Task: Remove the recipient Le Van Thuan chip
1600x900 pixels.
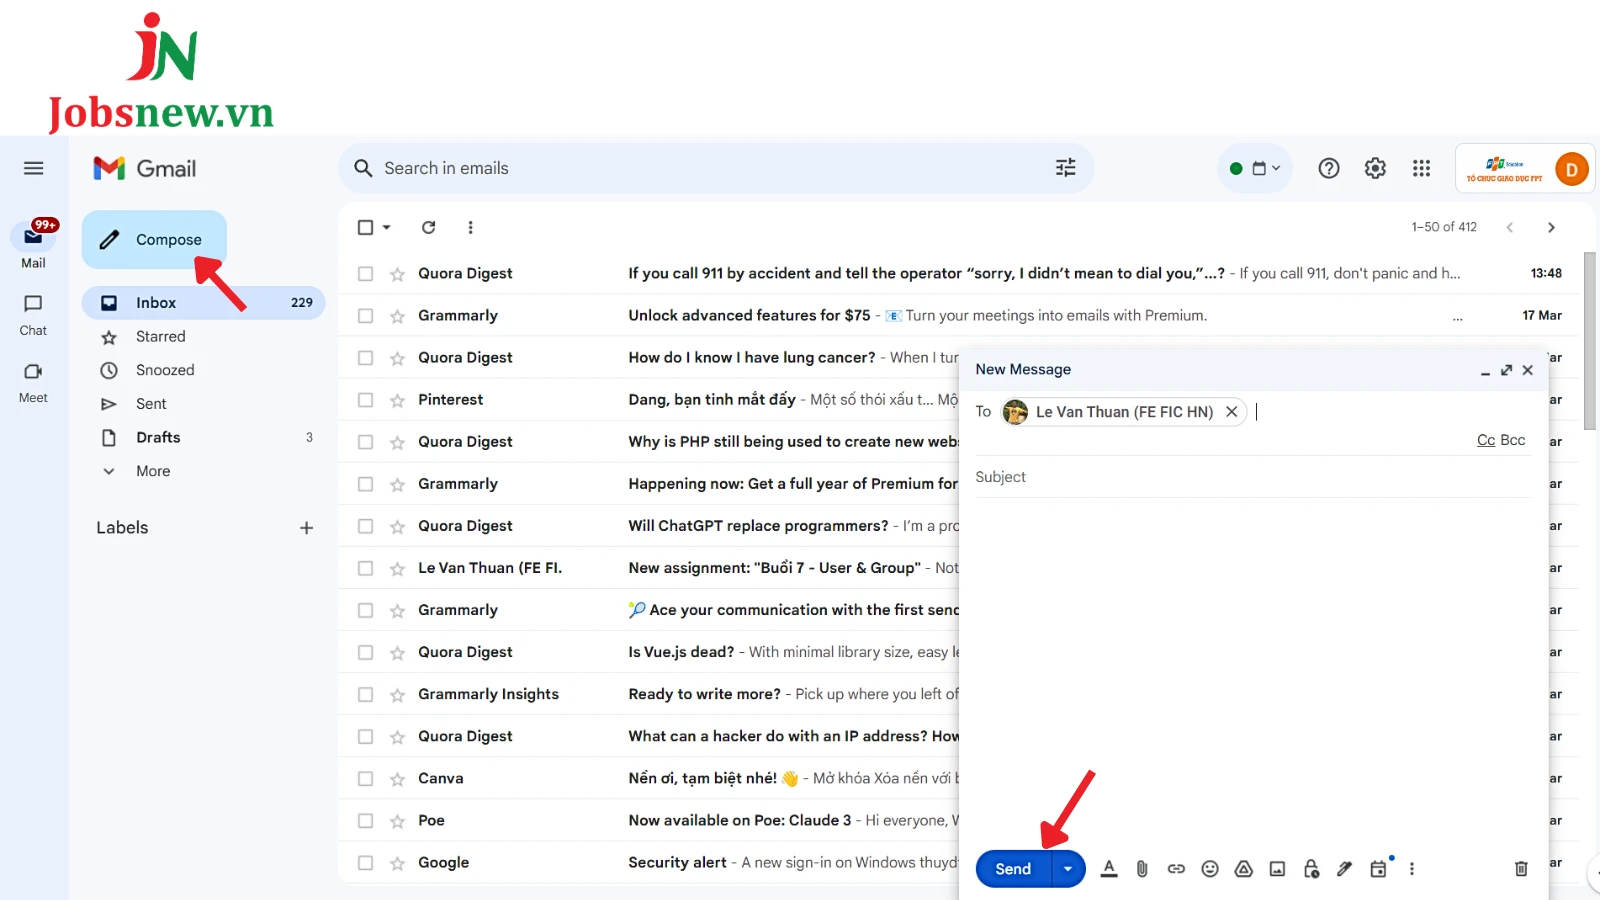Action: (x=1232, y=412)
